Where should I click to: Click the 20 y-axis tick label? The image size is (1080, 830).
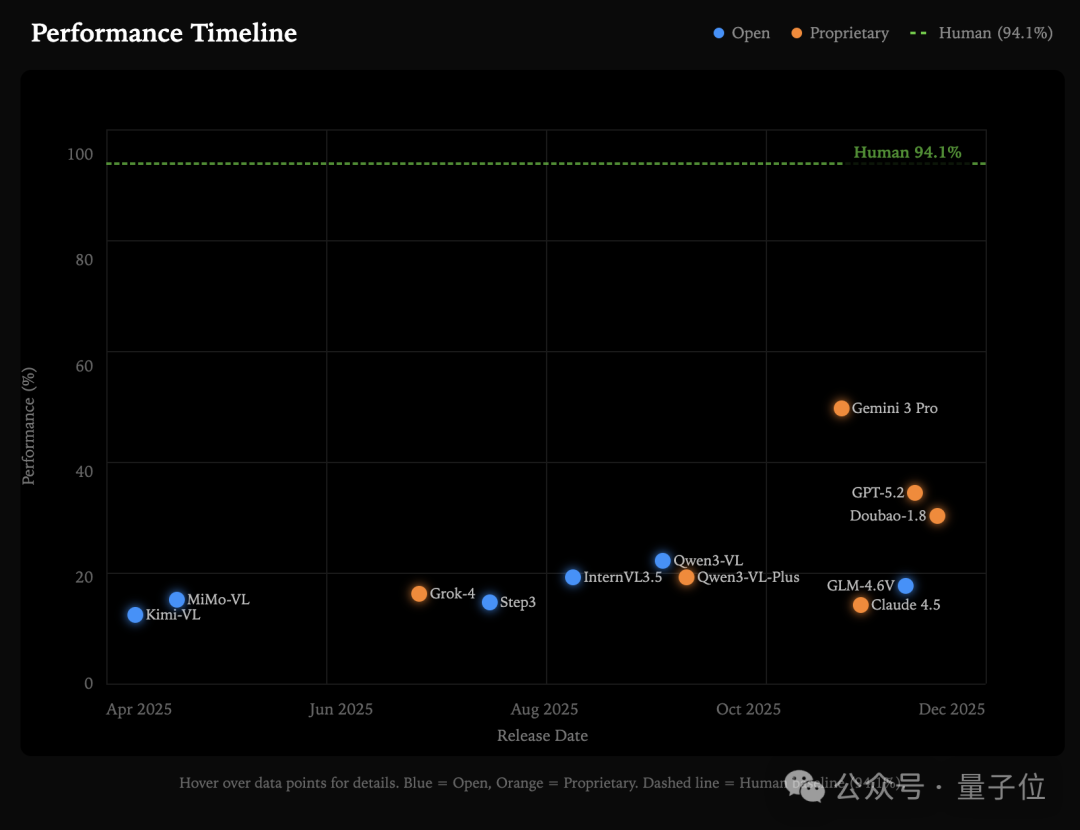click(x=84, y=577)
